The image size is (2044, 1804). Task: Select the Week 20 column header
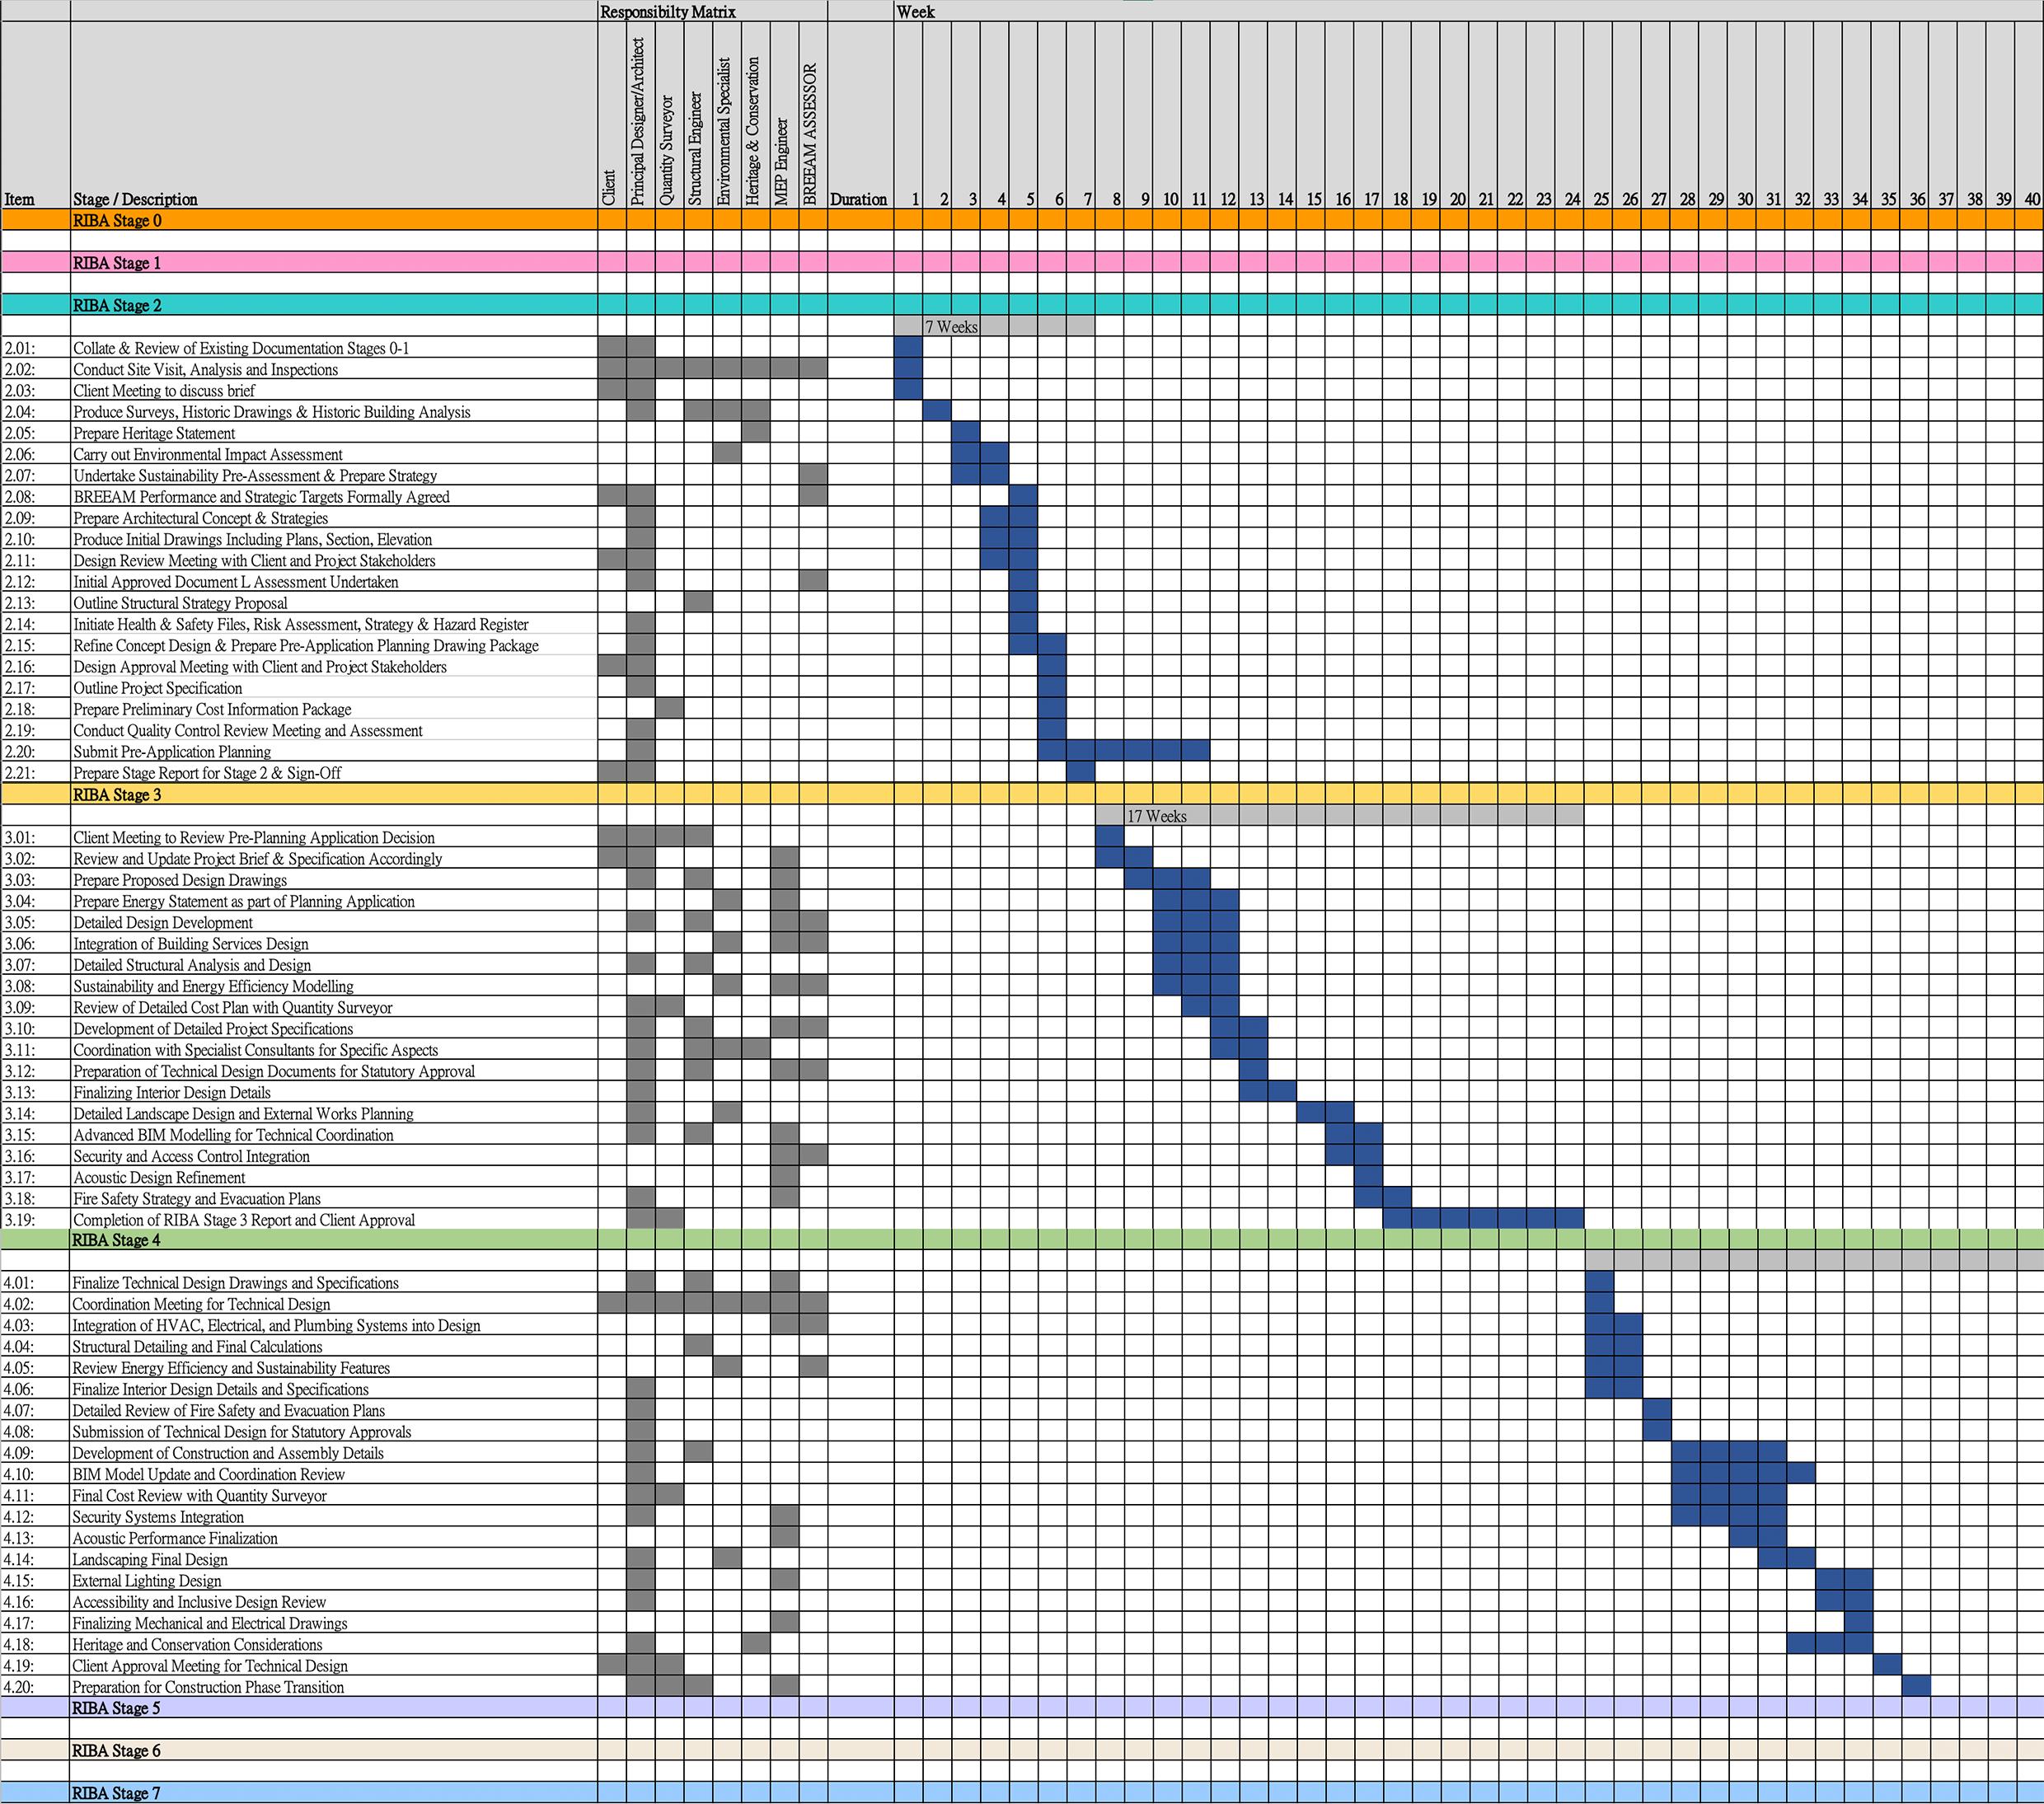point(1457,200)
